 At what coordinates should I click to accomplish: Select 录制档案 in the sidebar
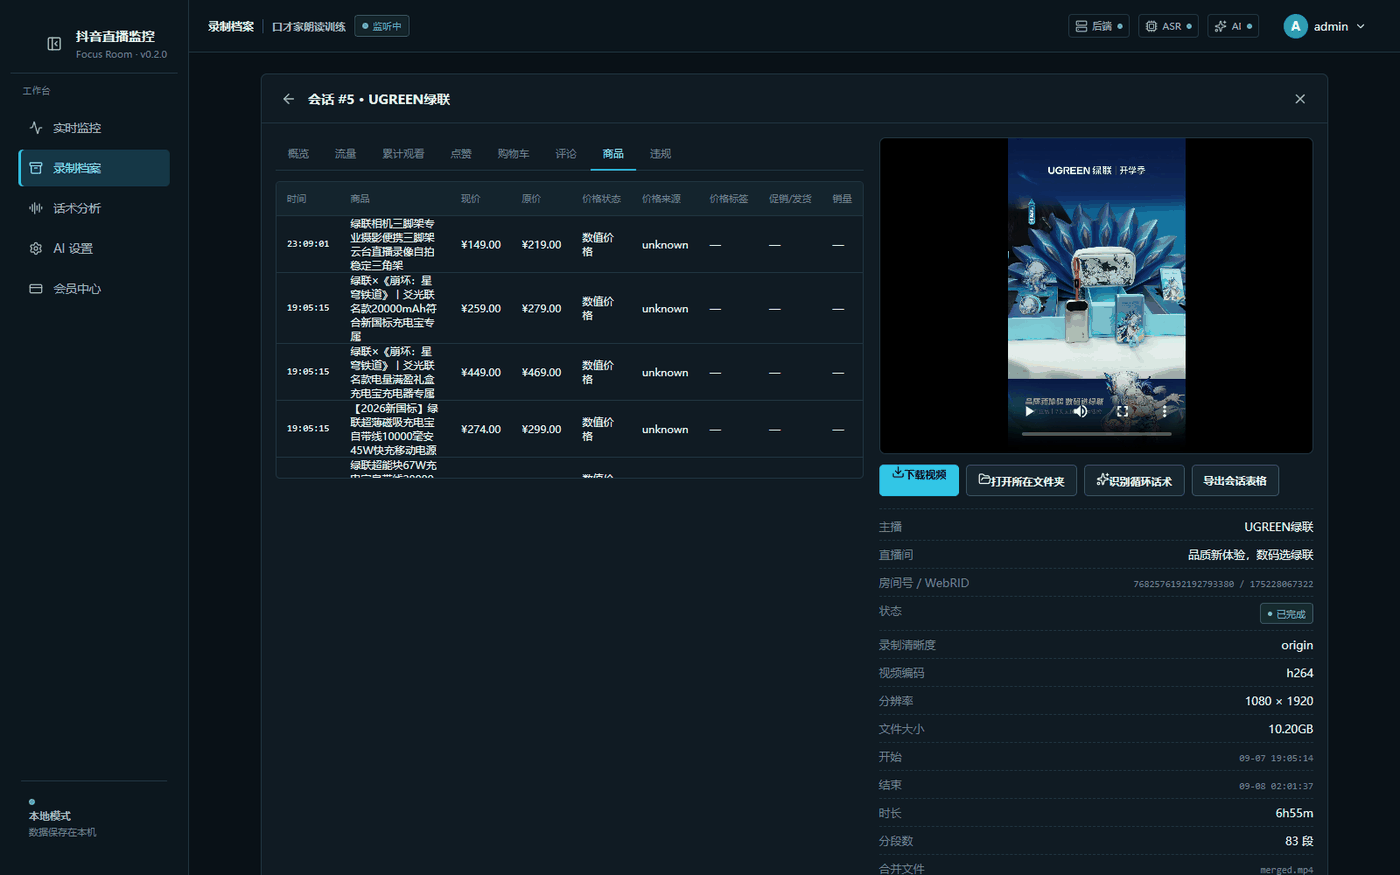pyautogui.click(x=94, y=168)
